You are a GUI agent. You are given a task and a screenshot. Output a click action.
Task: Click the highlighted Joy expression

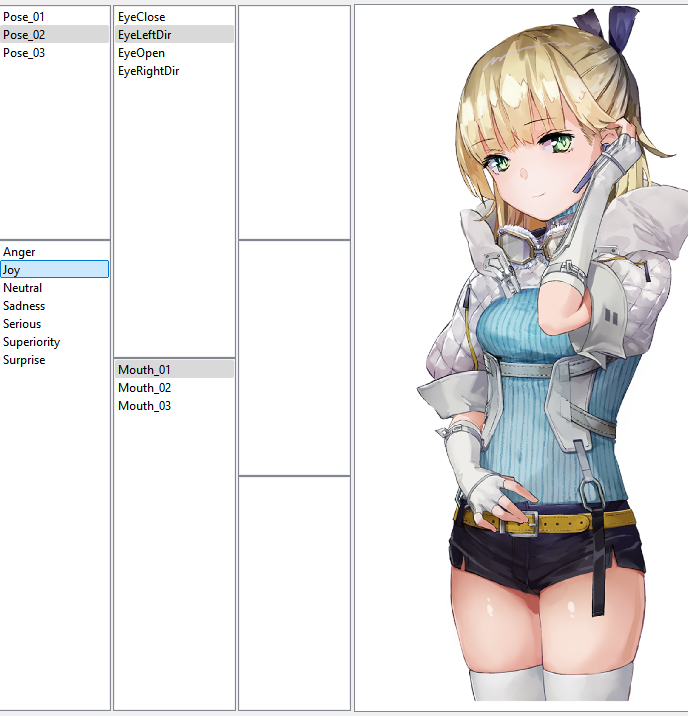click(x=54, y=269)
